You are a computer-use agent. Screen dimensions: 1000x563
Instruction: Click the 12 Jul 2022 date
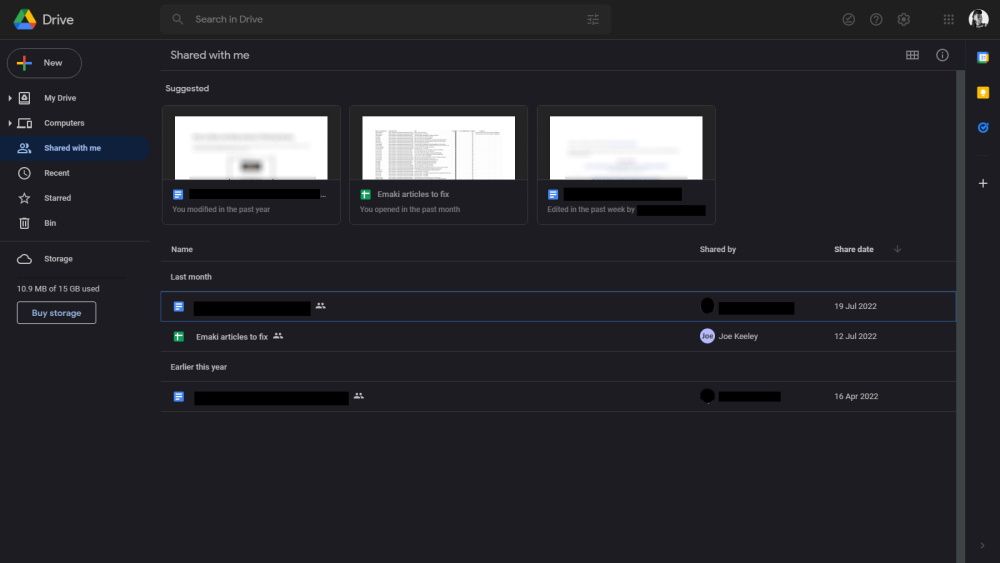pos(855,336)
